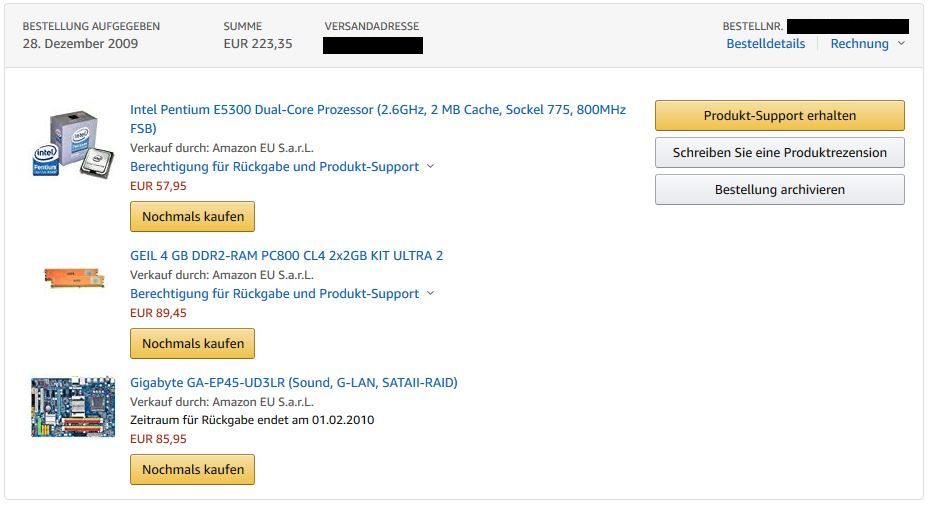Click Rechnung invoice link

(x=859, y=44)
